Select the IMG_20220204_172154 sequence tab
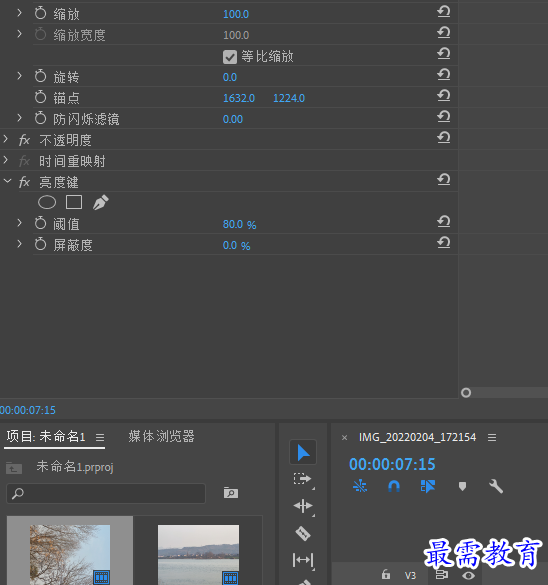This screenshot has height=585, width=548. [417, 437]
